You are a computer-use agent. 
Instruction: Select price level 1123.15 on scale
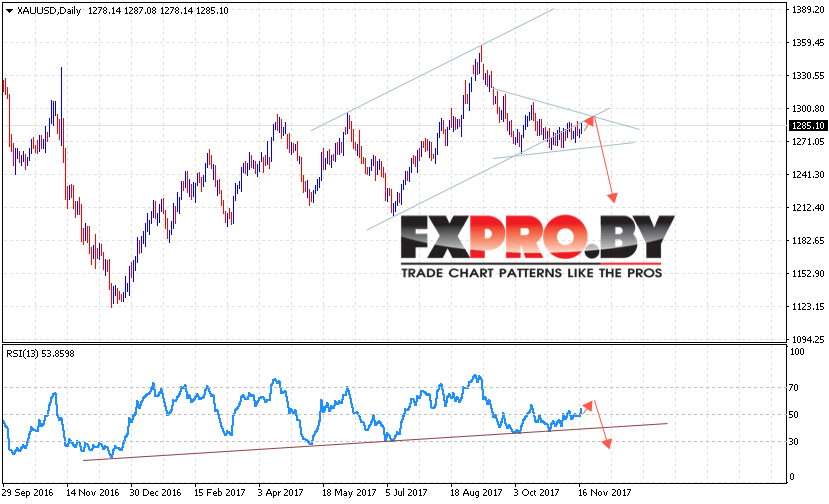point(808,306)
